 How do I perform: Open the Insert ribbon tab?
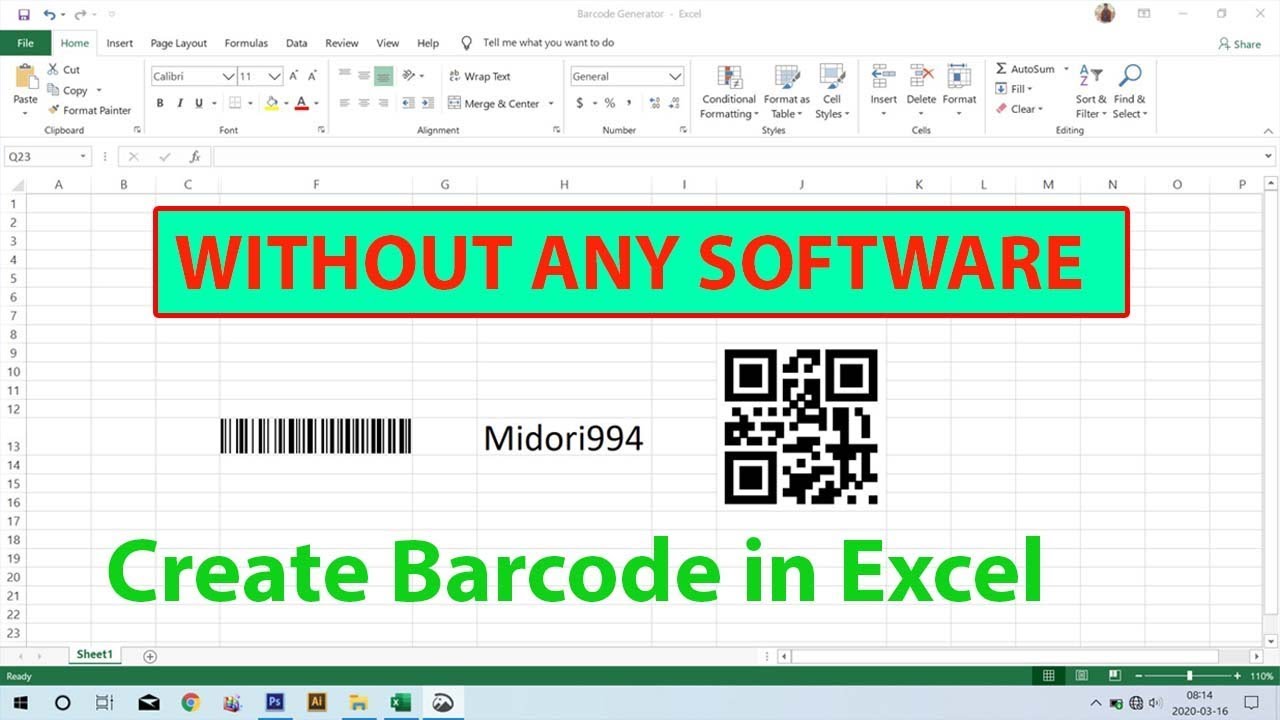coord(120,43)
